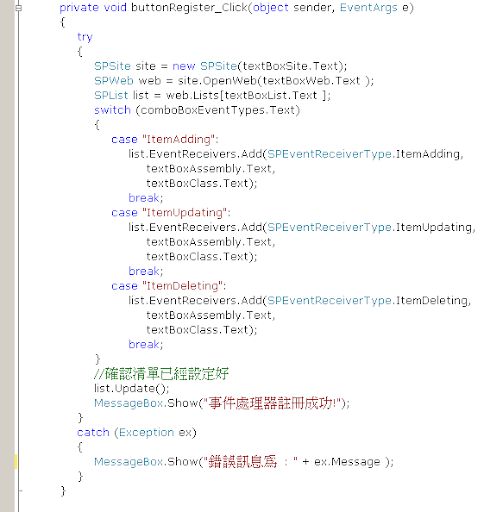
Task: Click the 'private' keyword
Action: tap(79, 8)
